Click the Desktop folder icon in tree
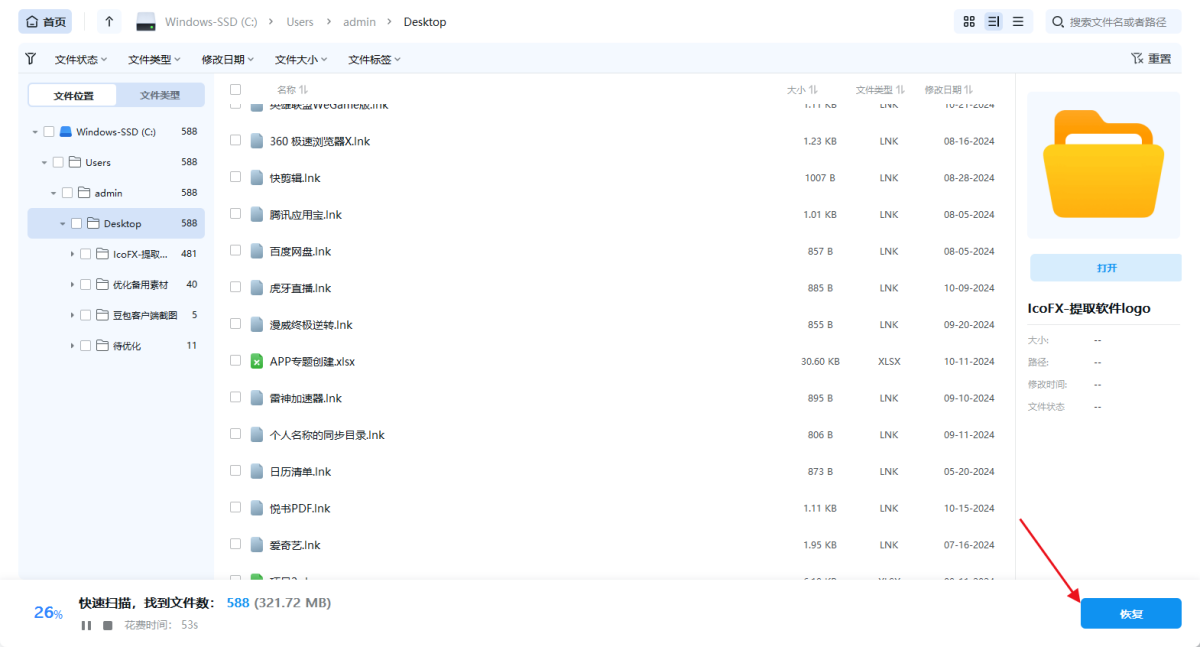 (94, 223)
